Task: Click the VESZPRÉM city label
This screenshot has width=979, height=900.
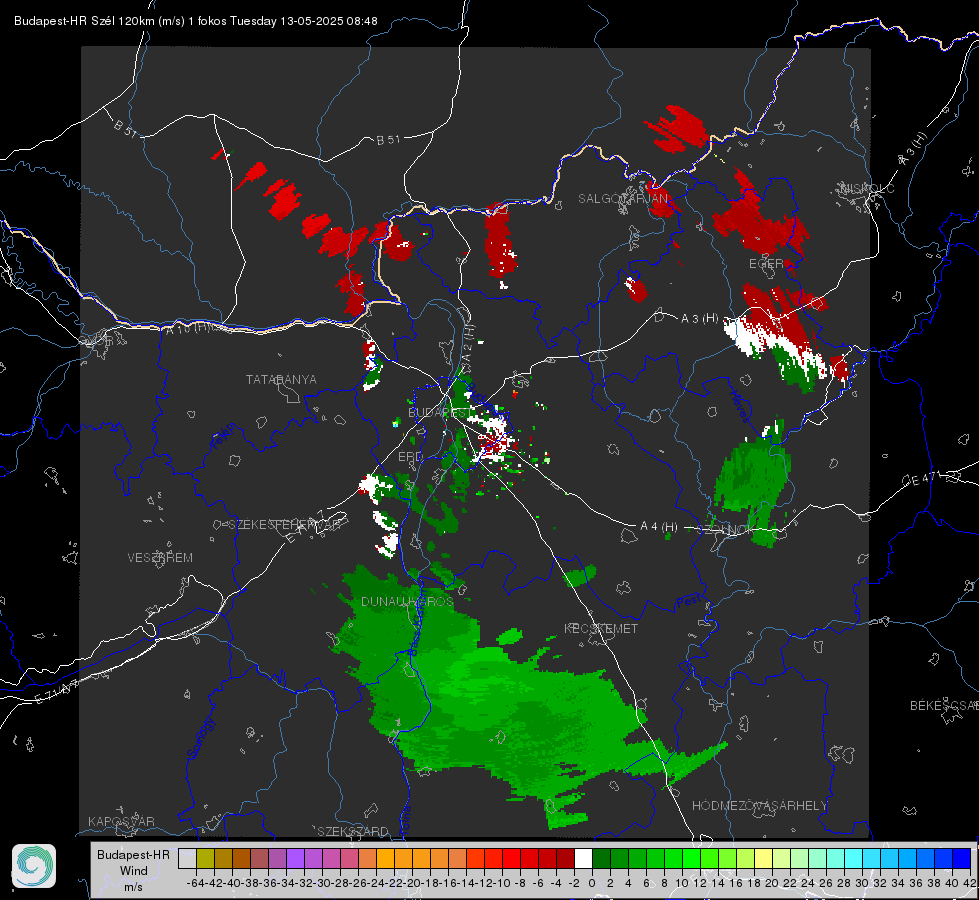Action: pyautogui.click(x=160, y=558)
